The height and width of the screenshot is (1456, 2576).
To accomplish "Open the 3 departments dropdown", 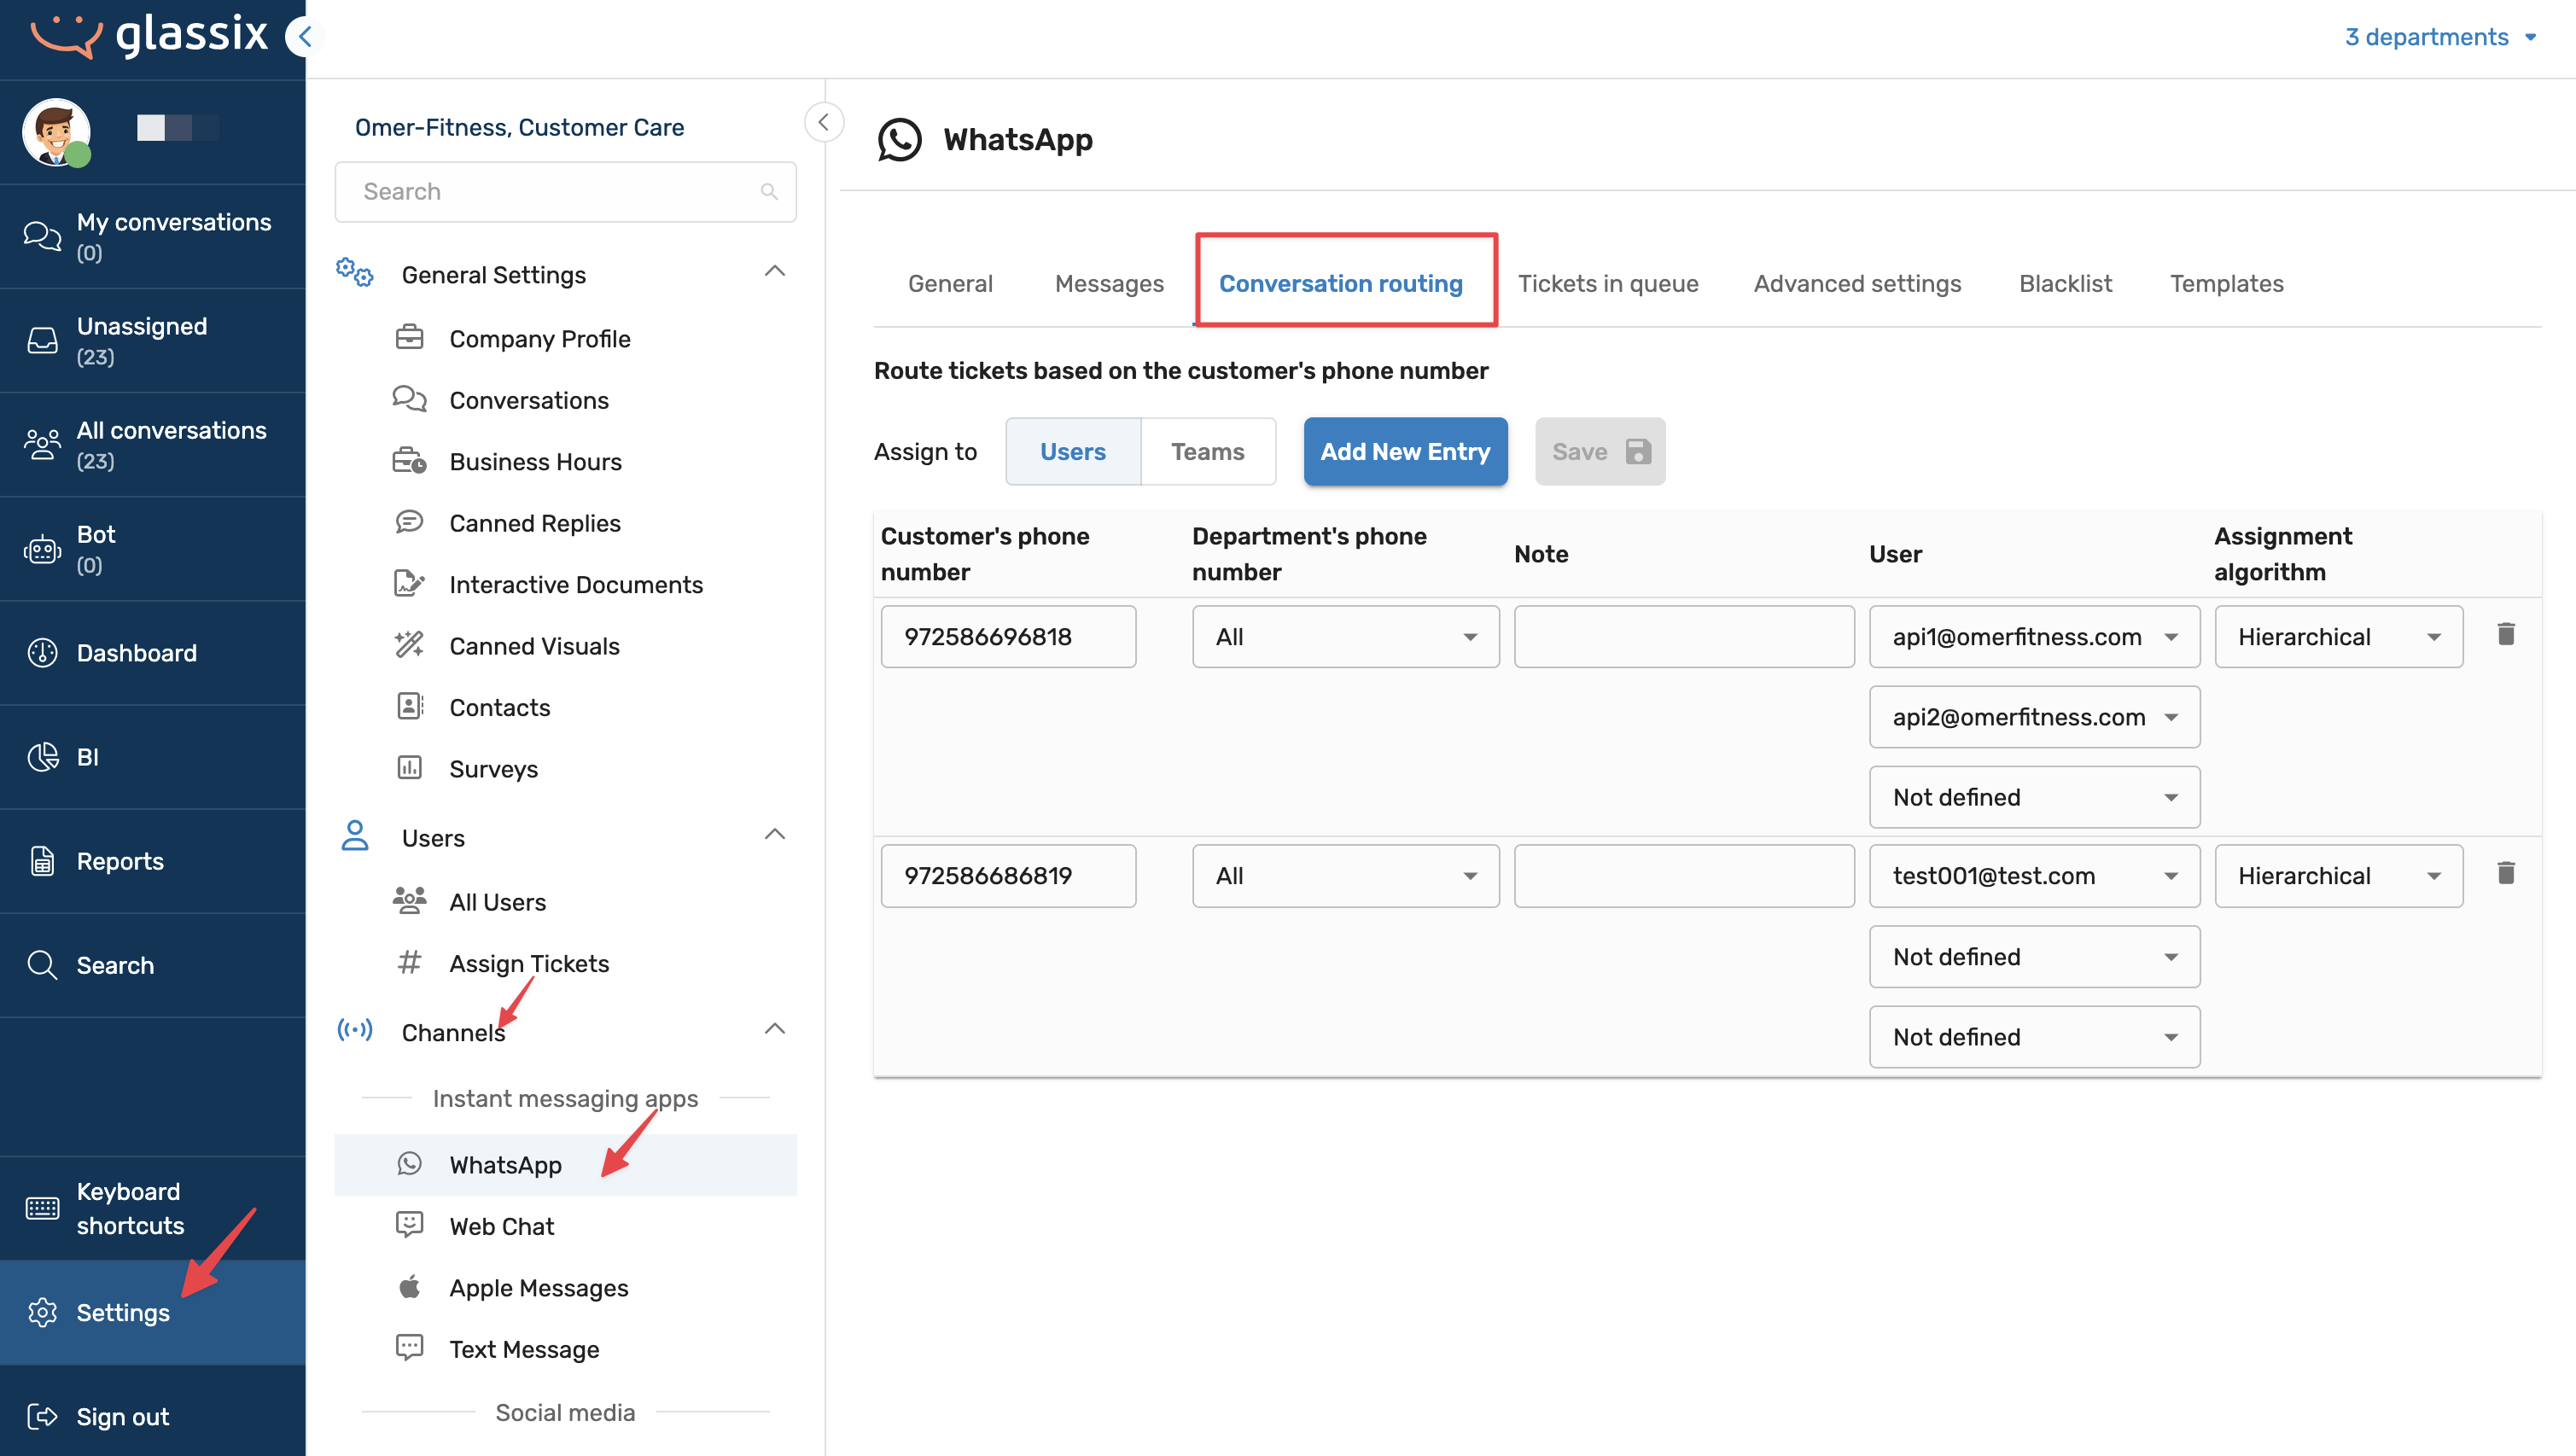I will click(x=2439, y=37).
